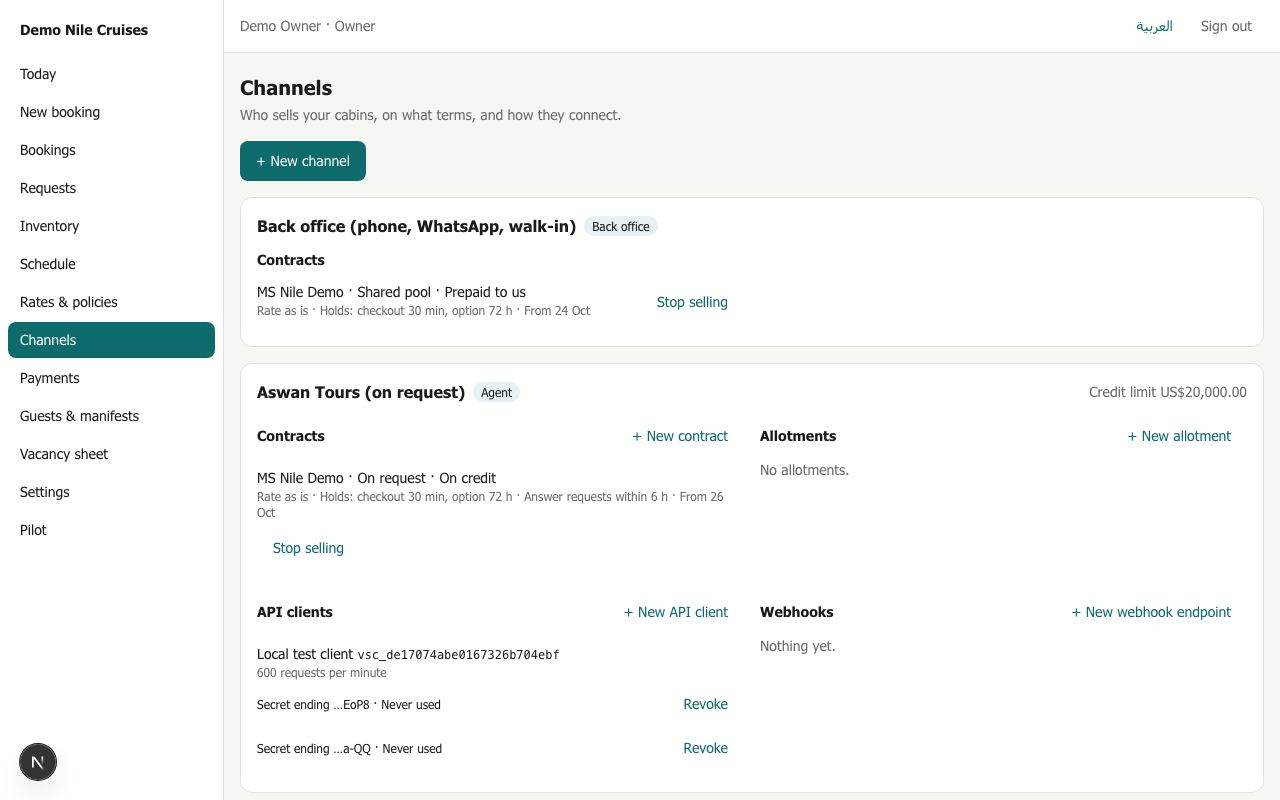Revoke the secret ending EoP8

tap(705, 704)
